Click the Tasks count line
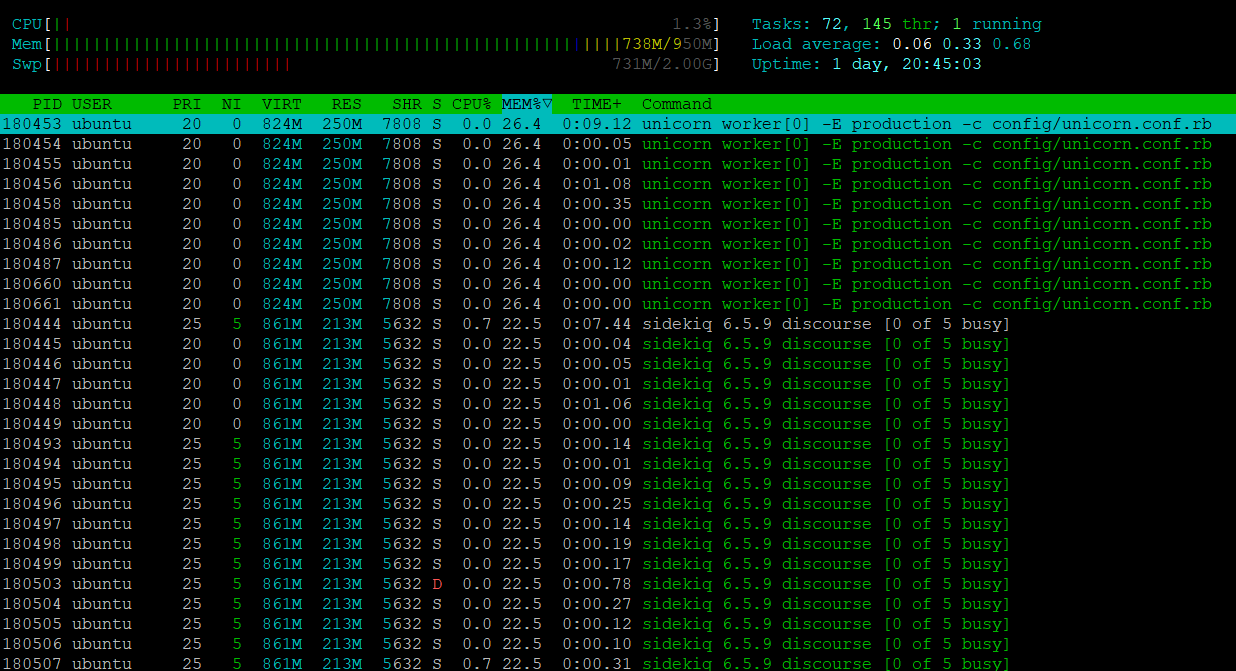Viewport: 1236px width, 671px height. pyautogui.click(x=897, y=24)
